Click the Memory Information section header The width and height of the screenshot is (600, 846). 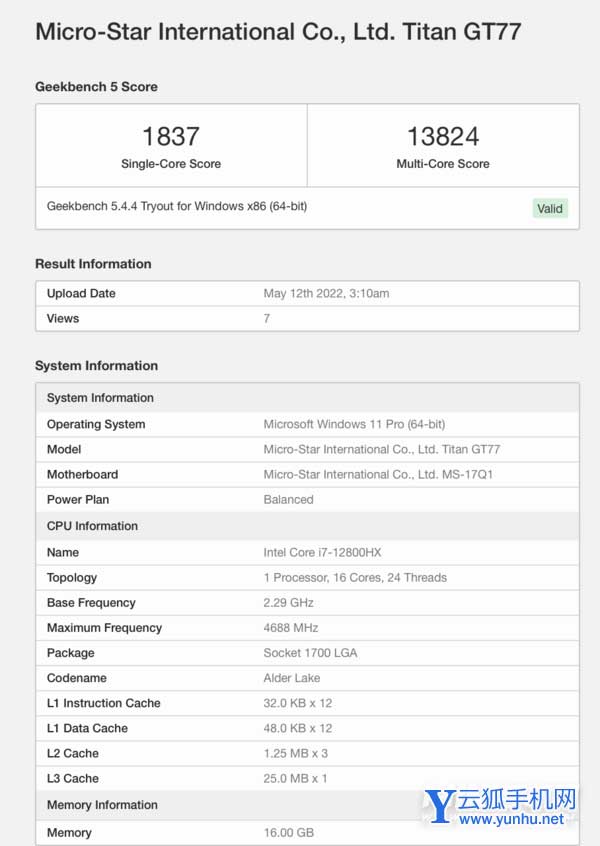click(102, 805)
